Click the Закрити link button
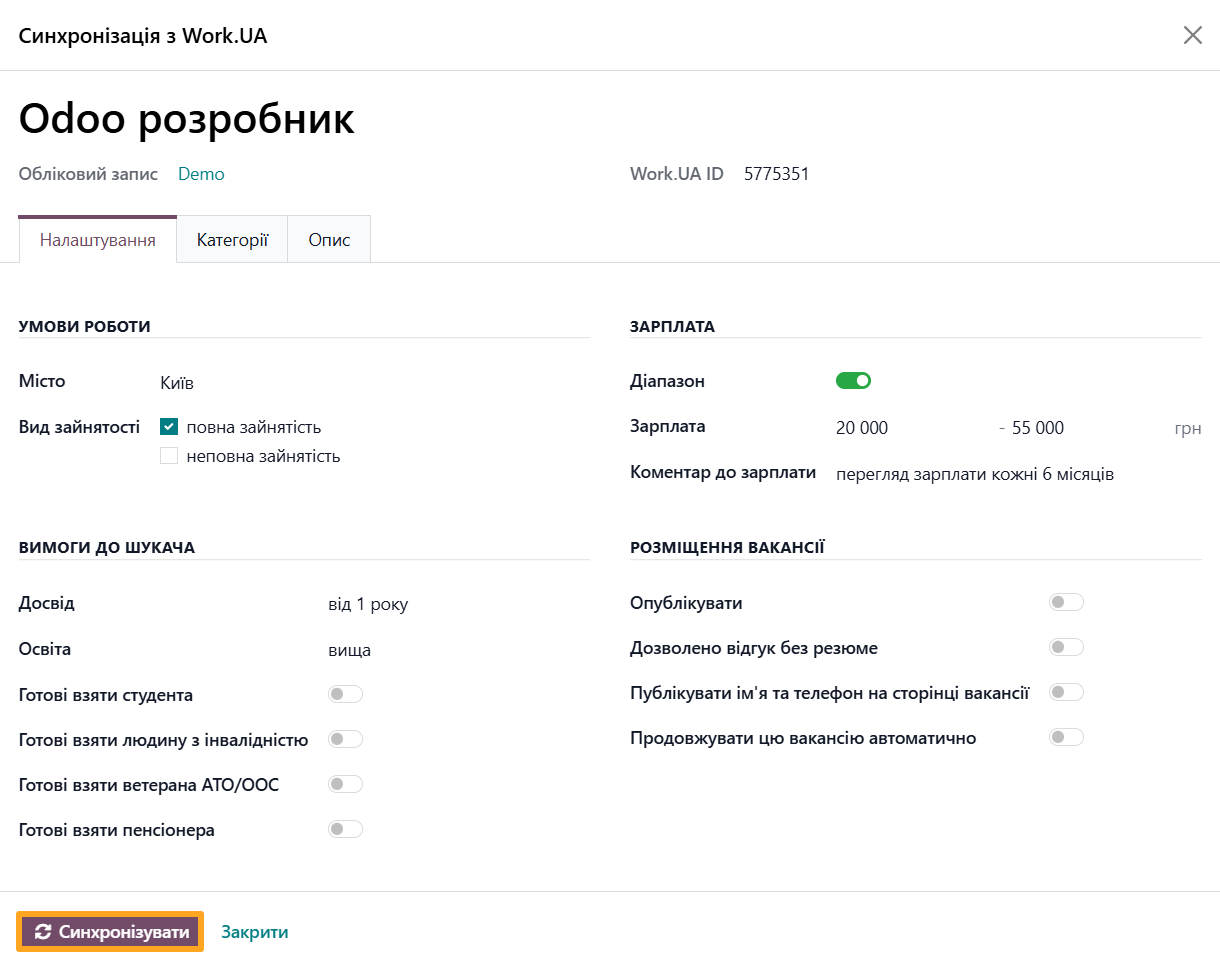Screen dimensions: 1220x969 (x=255, y=932)
